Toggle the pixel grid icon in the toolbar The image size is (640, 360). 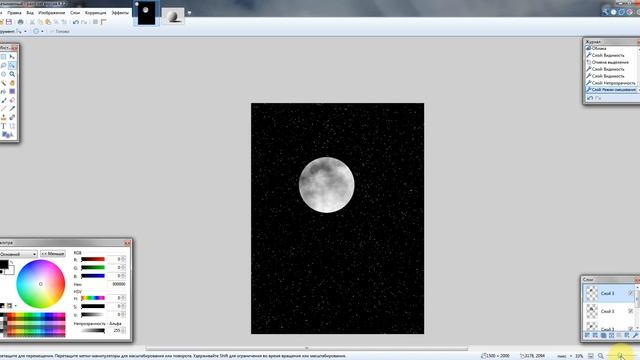point(96,22)
